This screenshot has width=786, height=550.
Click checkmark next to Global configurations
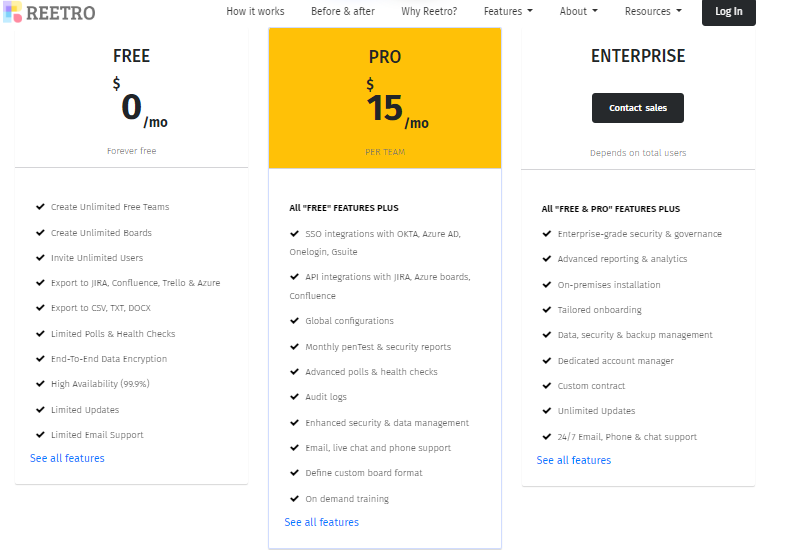tap(295, 321)
